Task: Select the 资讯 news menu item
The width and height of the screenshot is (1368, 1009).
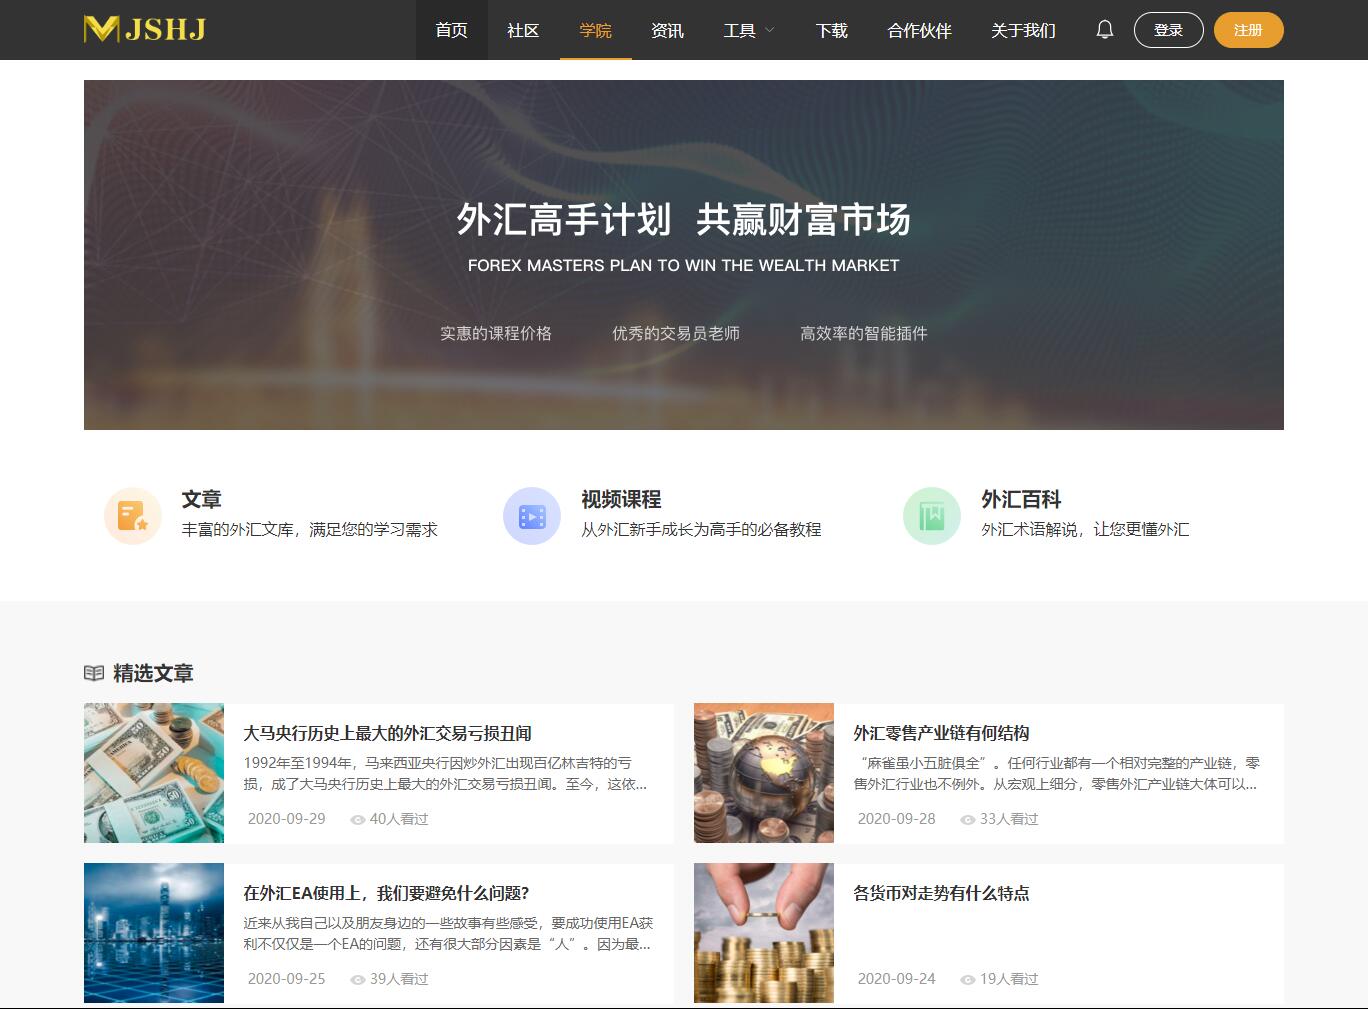Action: pyautogui.click(x=667, y=30)
